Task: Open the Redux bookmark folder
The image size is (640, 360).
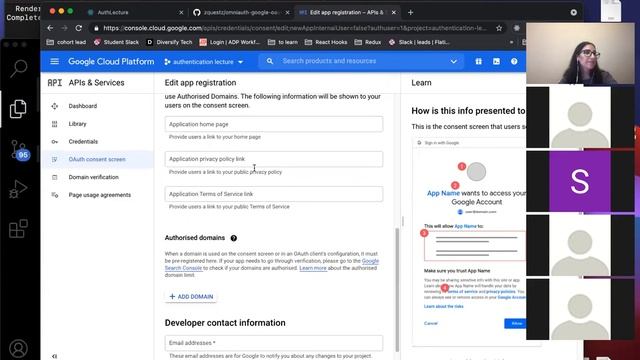Action: [368, 42]
